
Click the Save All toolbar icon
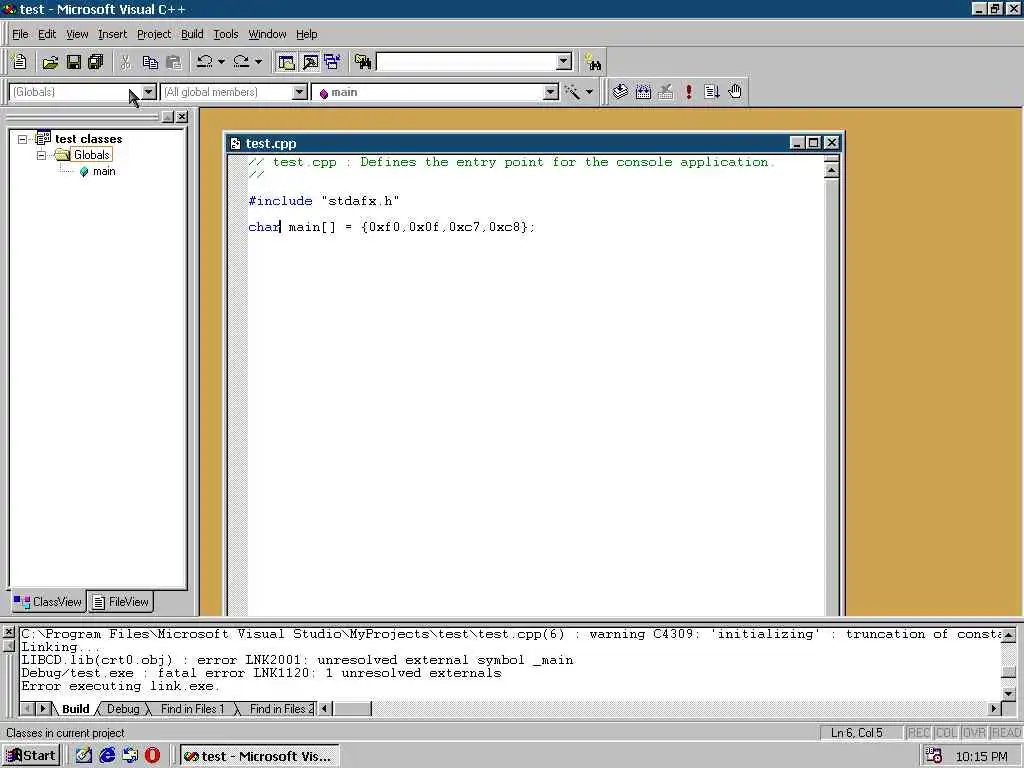[96, 62]
